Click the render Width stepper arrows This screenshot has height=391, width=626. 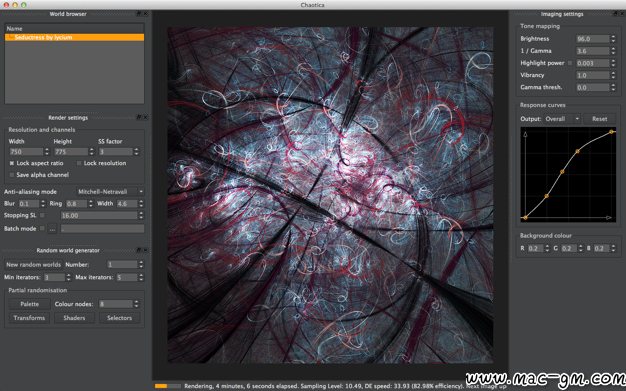[47, 152]
